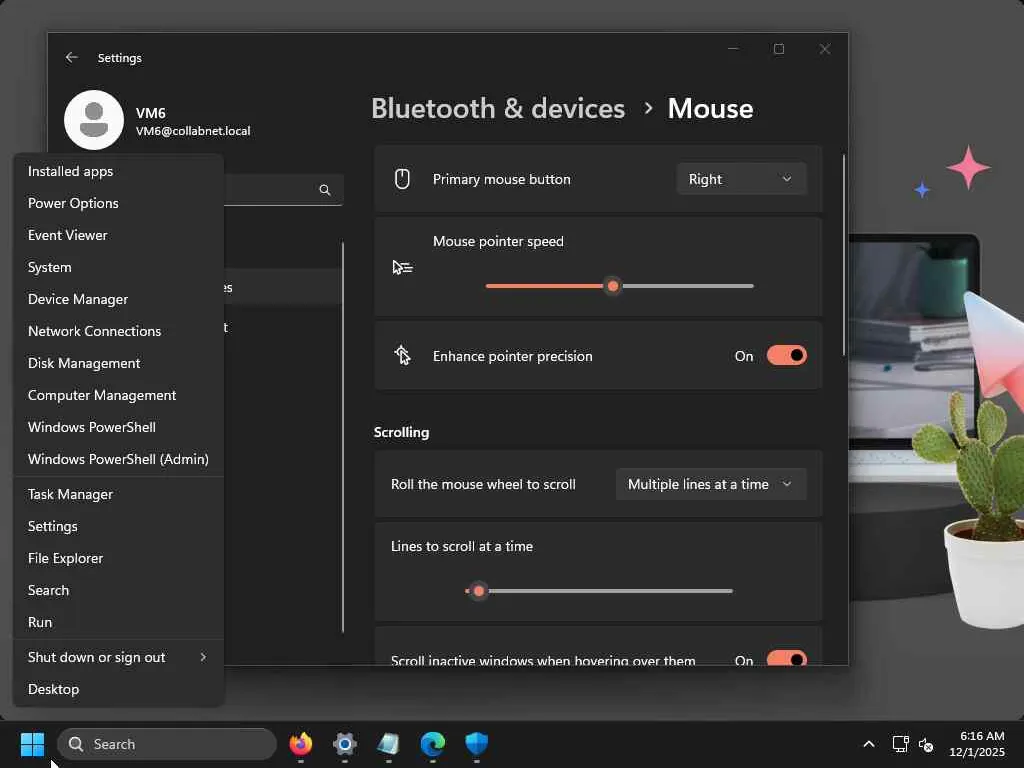Click the VM6 profile avatar

(x=94, y=120)
